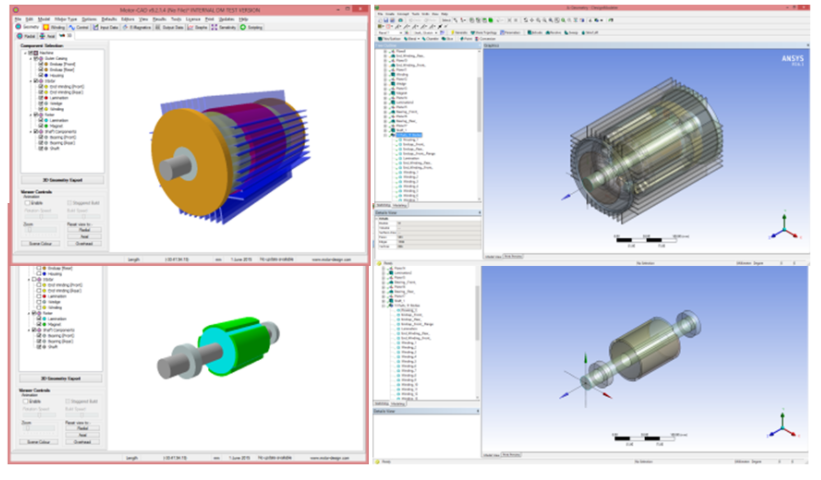Image resolution: width=821 pixels, height=480 pixels.
Task: Tick the Enable animation checkbox in upper window
Action: point(27,202)
